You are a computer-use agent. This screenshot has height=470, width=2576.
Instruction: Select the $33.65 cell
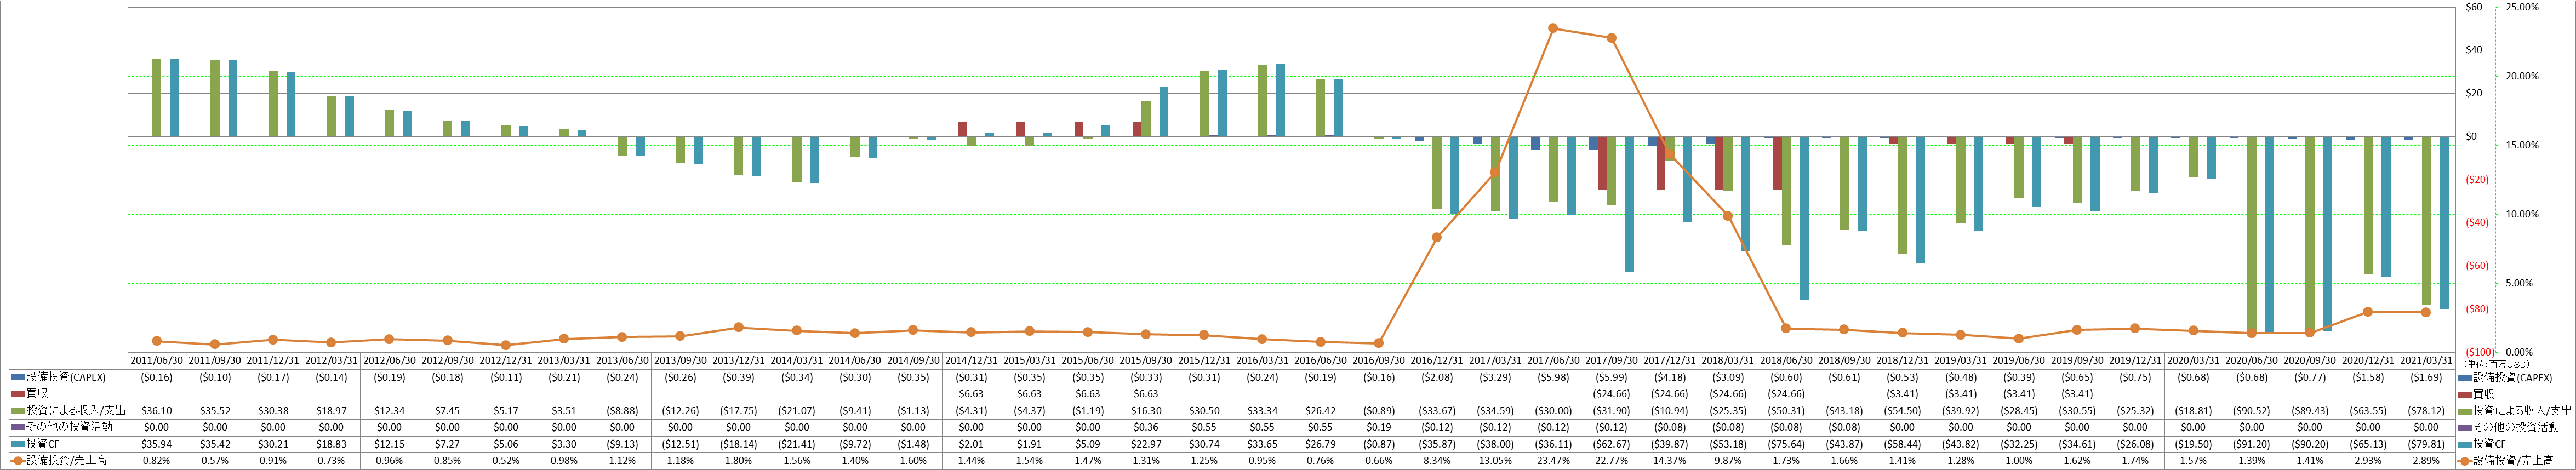1262,444
